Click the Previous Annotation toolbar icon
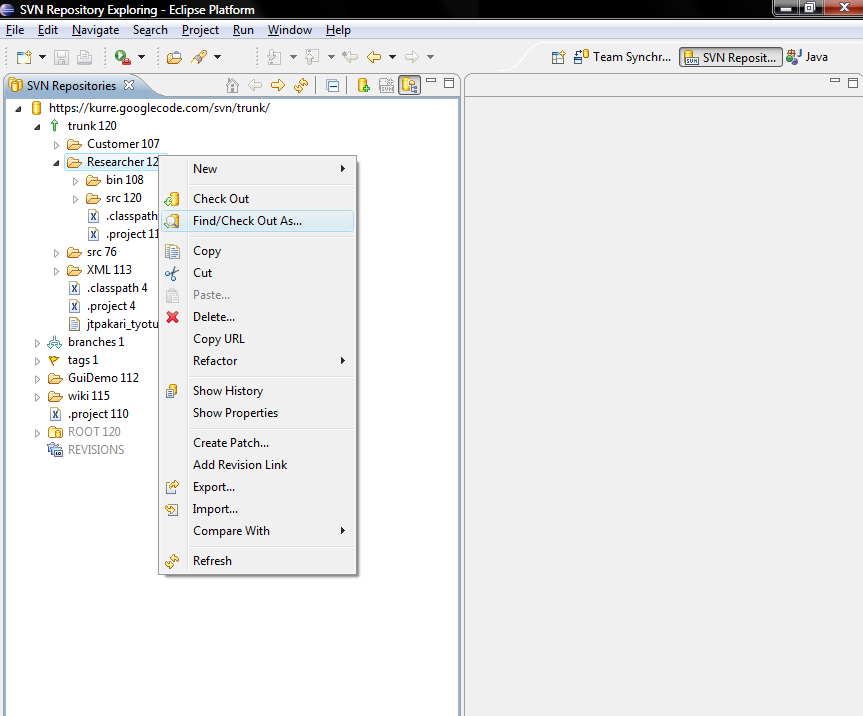863x716 pixels. [312, 57]
